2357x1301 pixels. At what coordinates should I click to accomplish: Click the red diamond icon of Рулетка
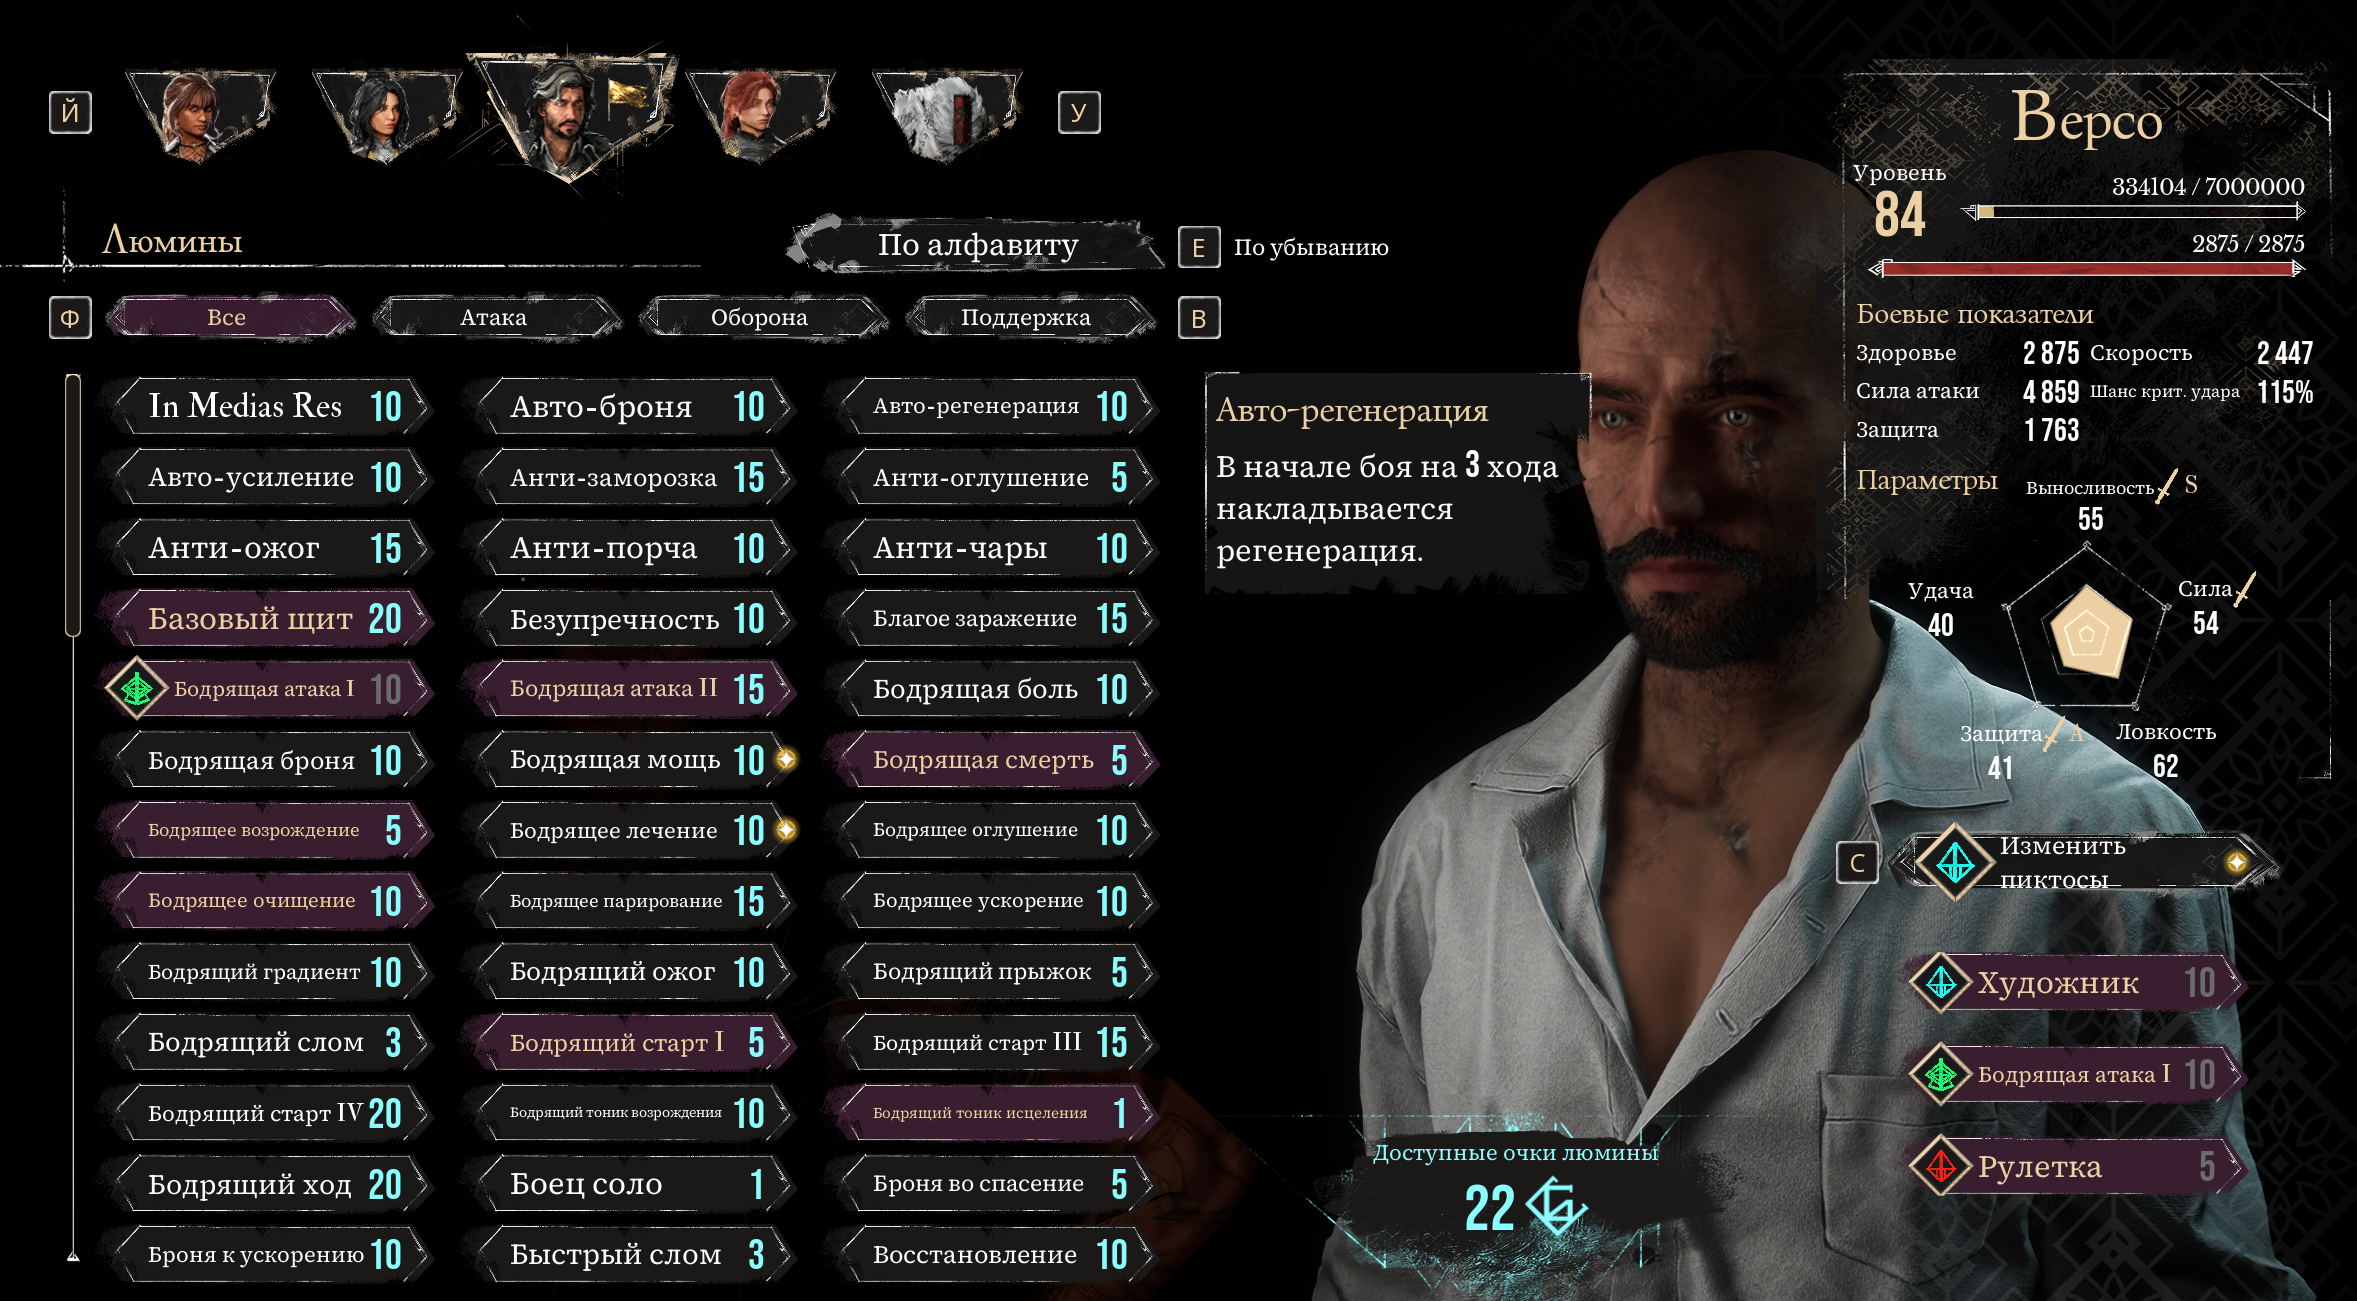click(x=1941, y=1166)
